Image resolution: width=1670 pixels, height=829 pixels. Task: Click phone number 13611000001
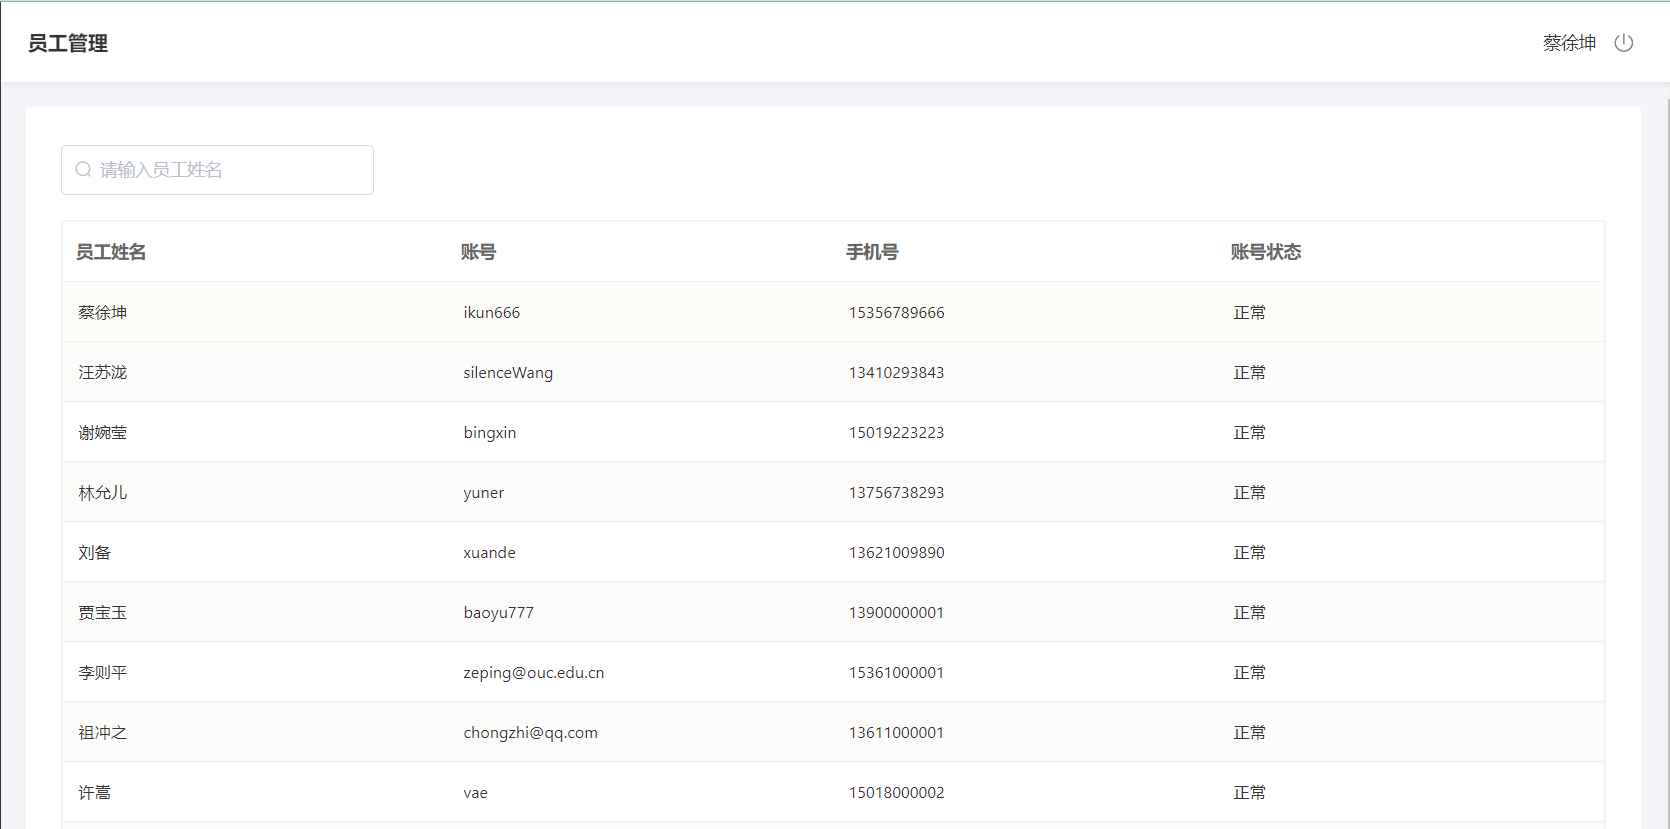pyautogui.click(x=897, y=733)
